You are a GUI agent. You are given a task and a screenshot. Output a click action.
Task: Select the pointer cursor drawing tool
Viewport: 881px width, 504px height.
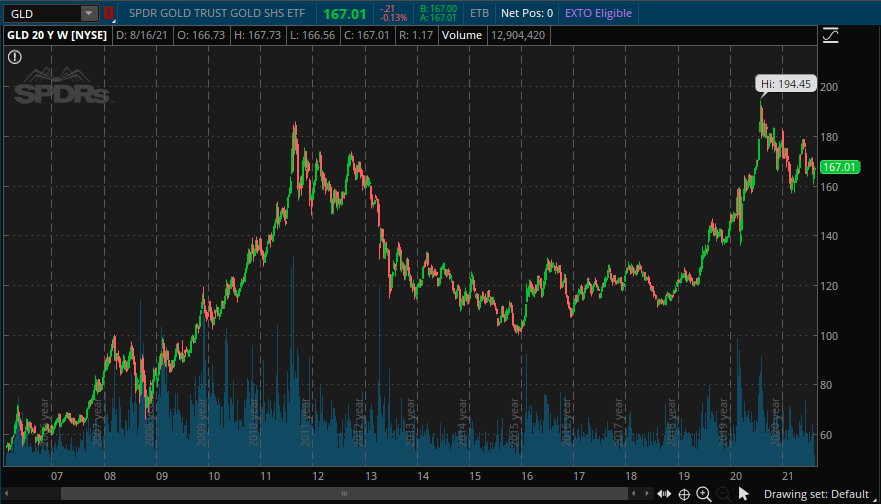pos(743,494)
